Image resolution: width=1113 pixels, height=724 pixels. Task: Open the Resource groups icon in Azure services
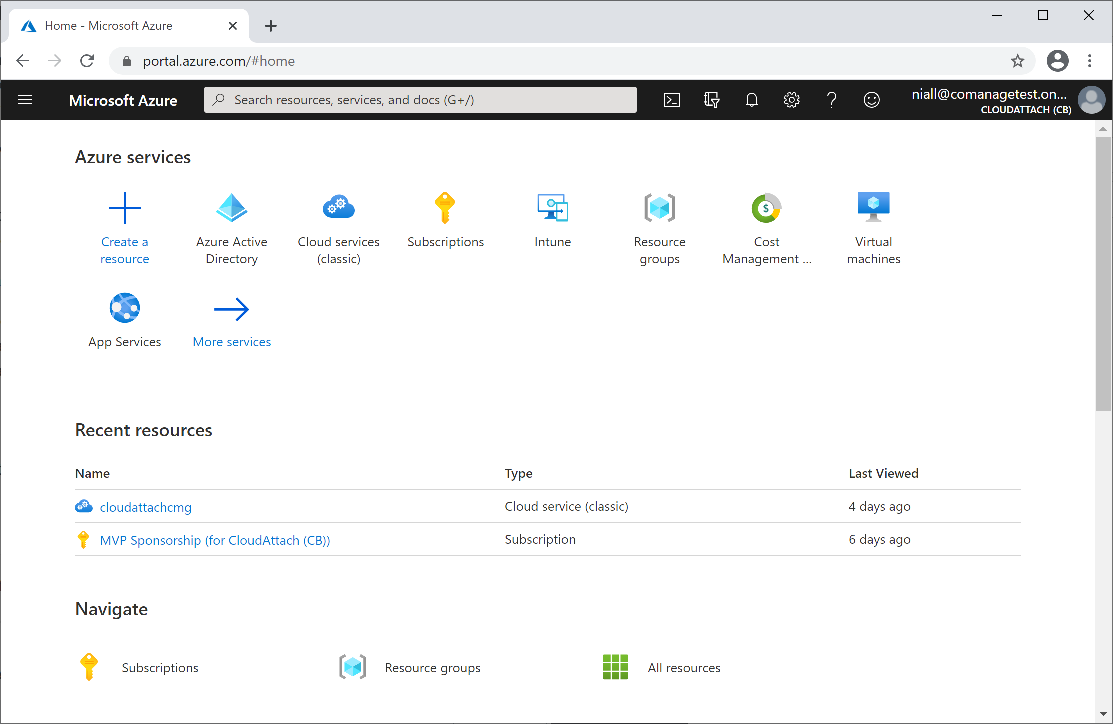659,208
